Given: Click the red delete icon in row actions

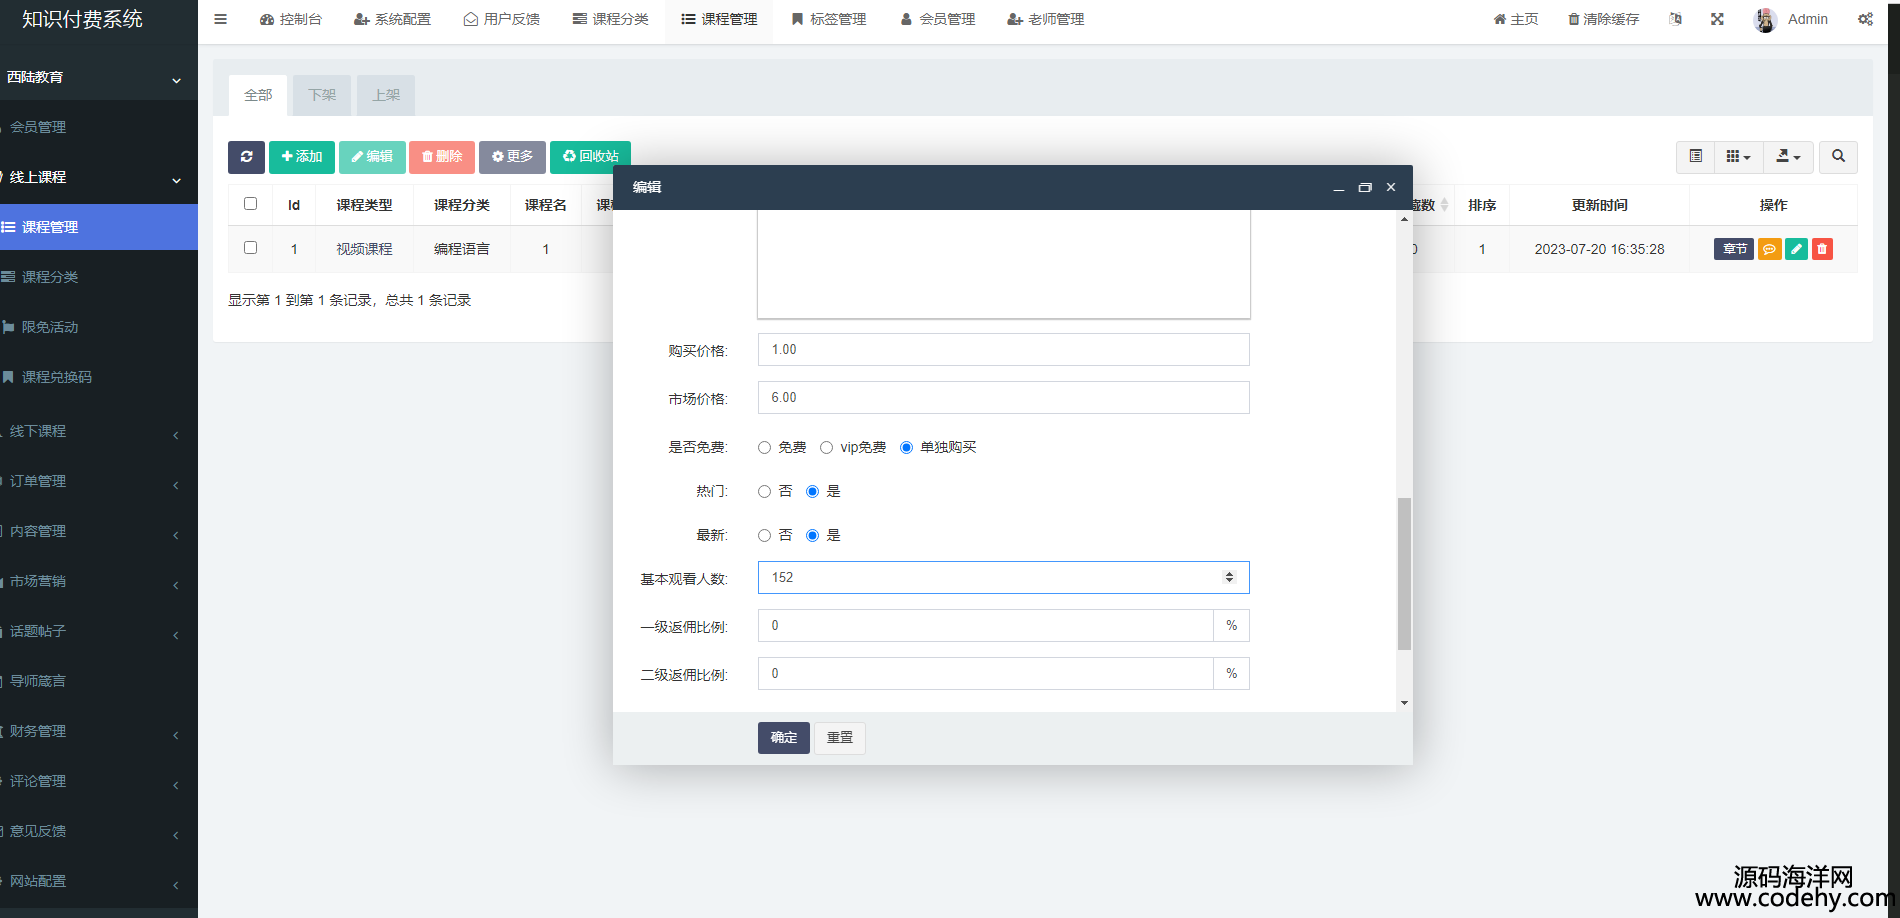Looking at the screenshot, I should pos(1822,249).
